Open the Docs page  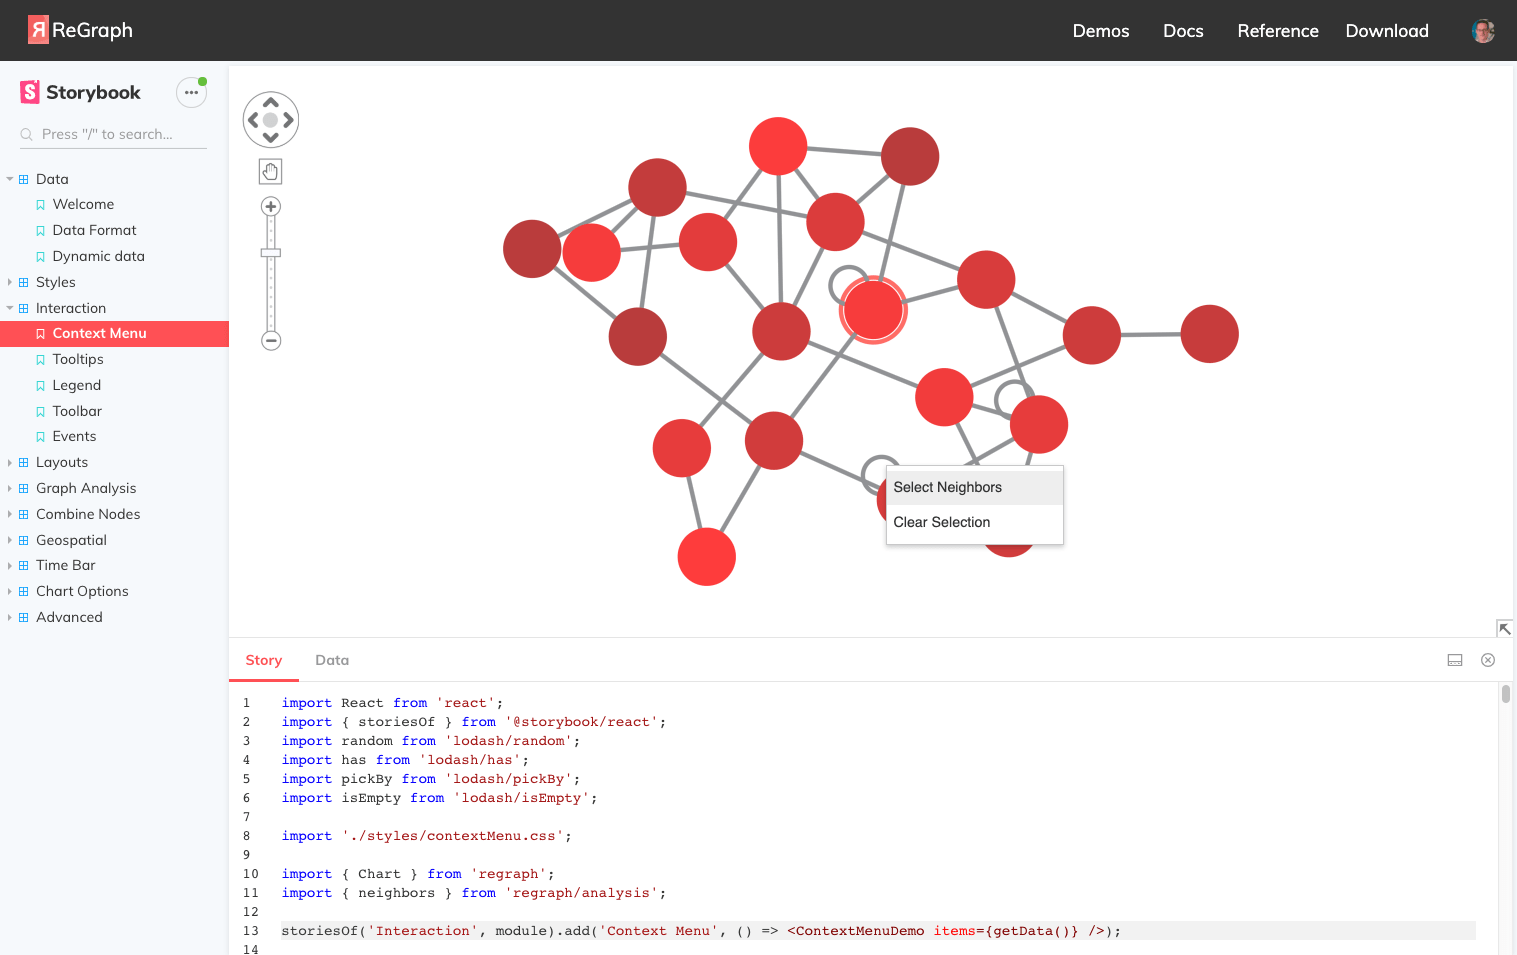[x=1183, y=31]
